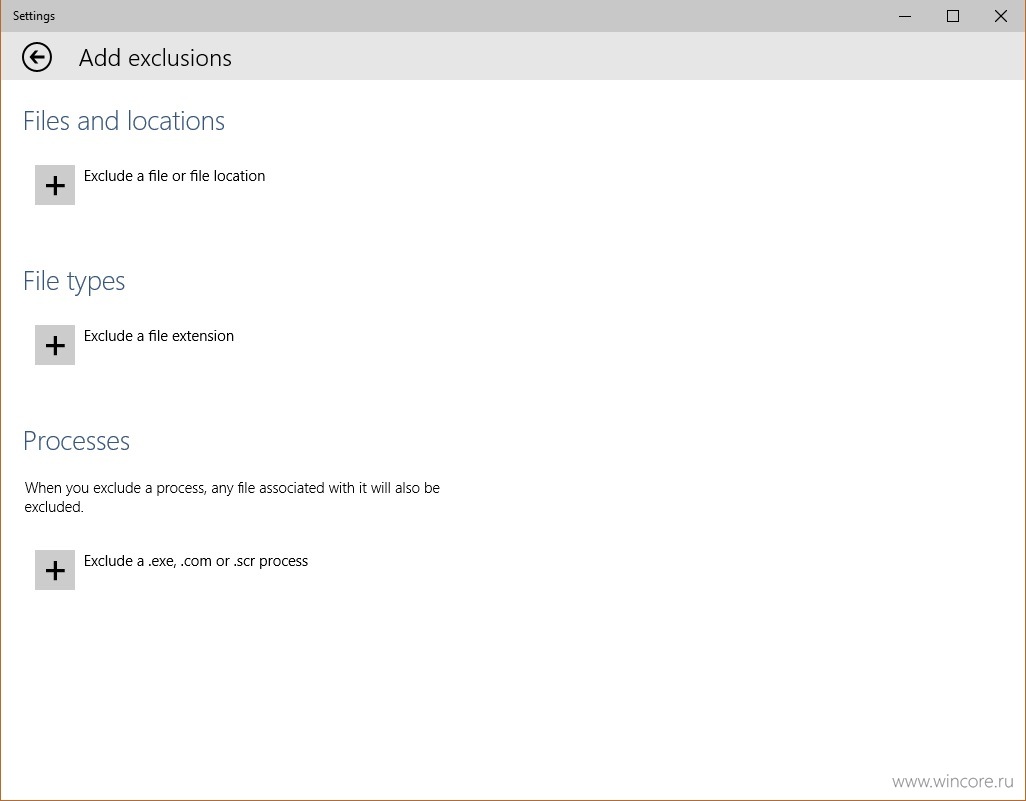Viewport: 1026px width, 801px height.
Task: Click plus icon to exclude a file location
Action: click(55, 185)
